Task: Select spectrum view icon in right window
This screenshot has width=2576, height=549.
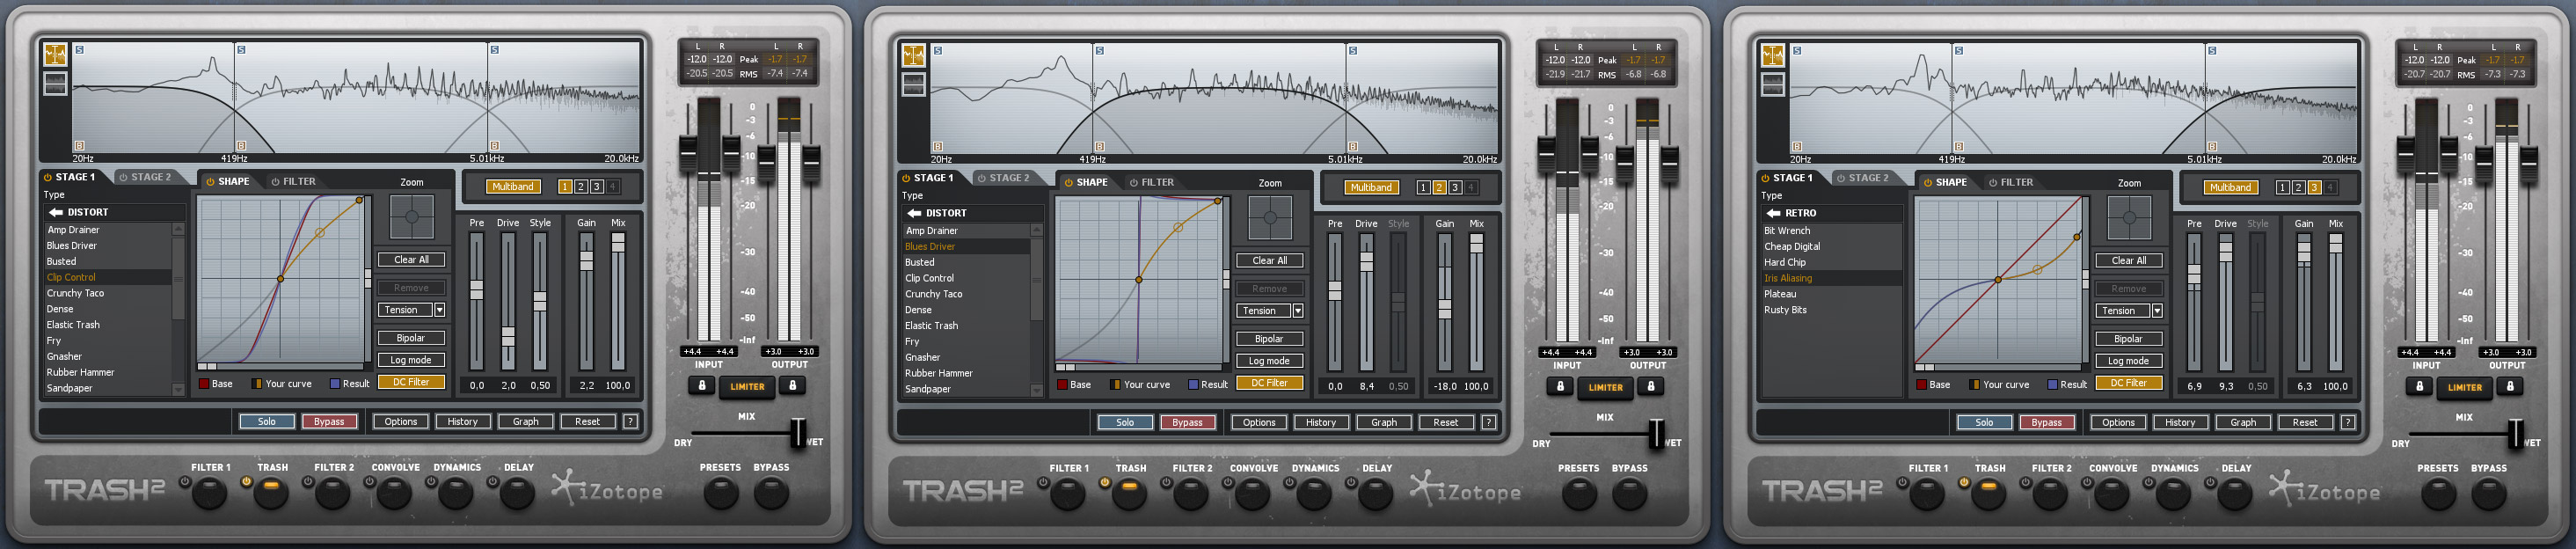Action: pos(1773,56)
